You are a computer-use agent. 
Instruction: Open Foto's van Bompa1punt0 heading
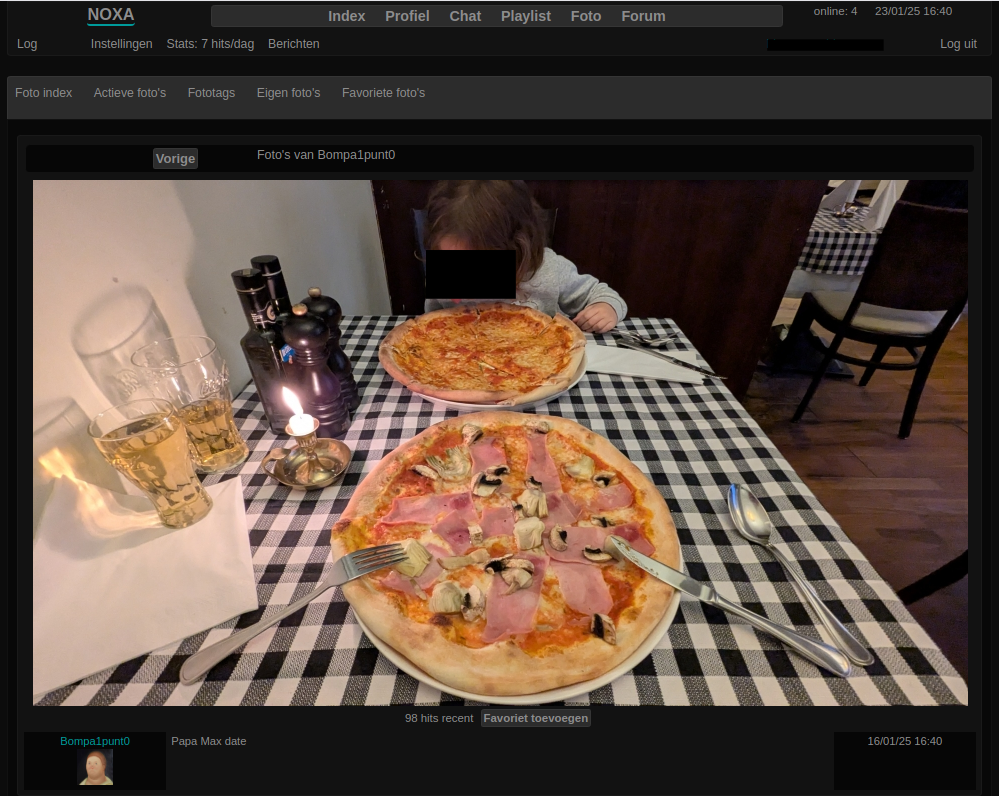pyautogui.click(x=326, y=155)
